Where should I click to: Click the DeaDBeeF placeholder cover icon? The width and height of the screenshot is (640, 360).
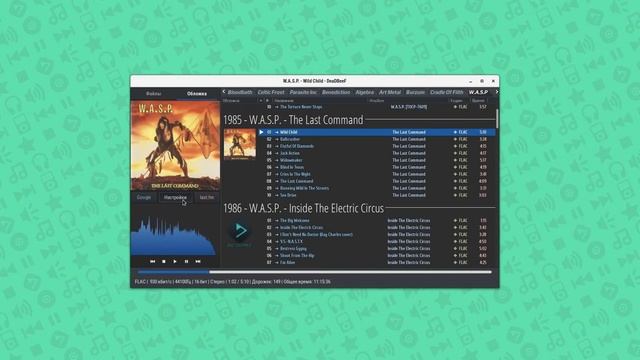coord(240,233)
